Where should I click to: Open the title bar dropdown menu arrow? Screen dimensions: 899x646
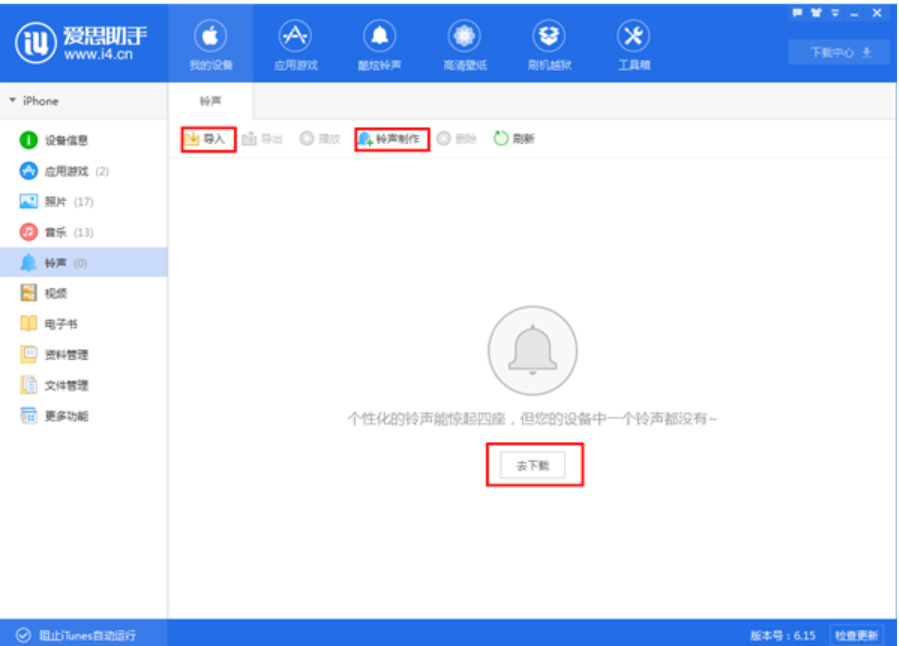(x=834, y=13)
